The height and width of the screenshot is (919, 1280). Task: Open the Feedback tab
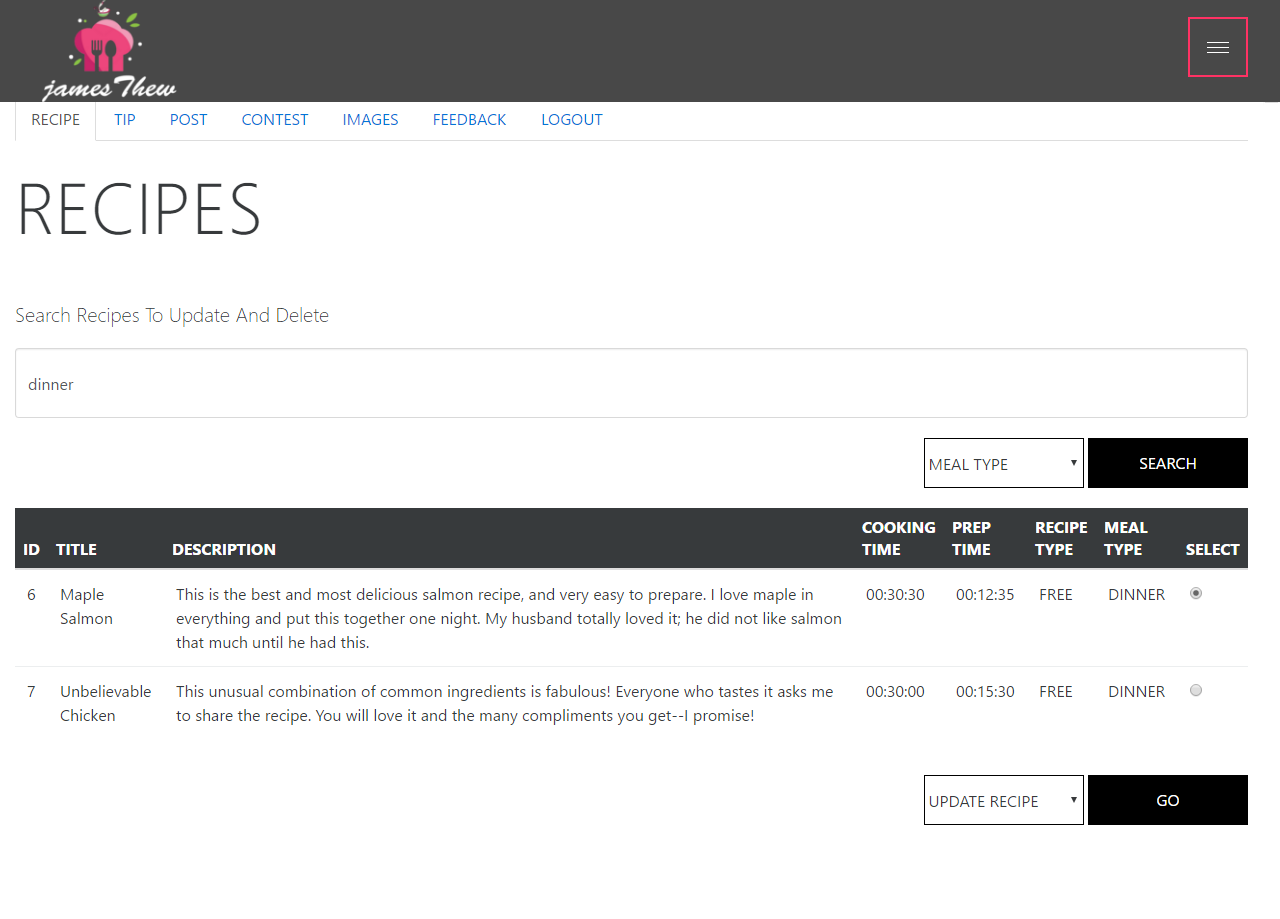pos(469,120)
